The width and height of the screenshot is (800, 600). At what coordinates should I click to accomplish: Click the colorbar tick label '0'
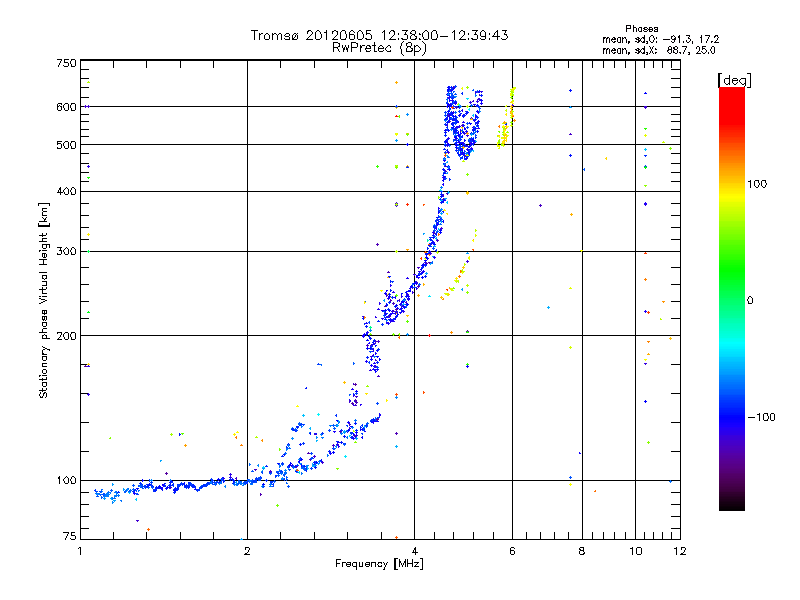[749, 300]
